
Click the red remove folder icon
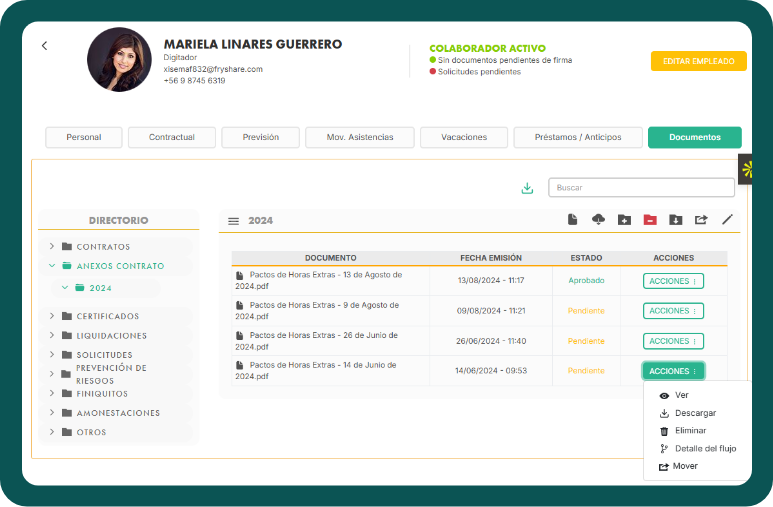[650, 220]
